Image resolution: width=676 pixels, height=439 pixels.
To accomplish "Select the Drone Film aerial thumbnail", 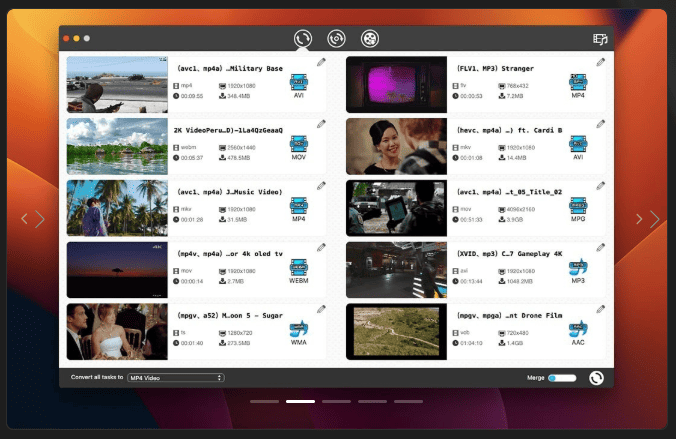I will (397, 332).
